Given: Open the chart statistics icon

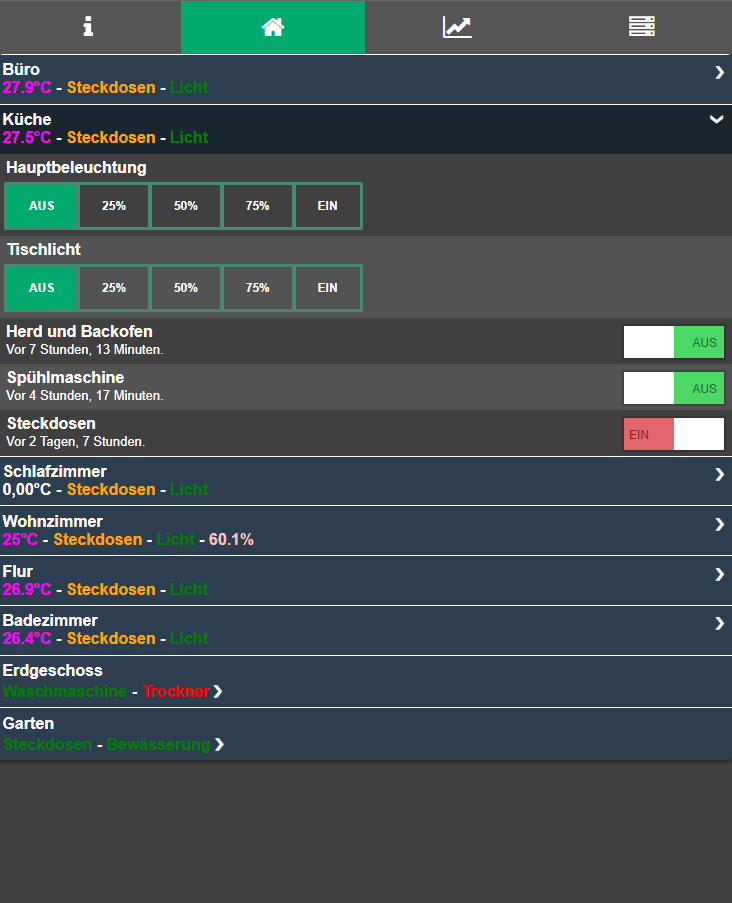Looking at the screenshot, I should click(457, 27).
